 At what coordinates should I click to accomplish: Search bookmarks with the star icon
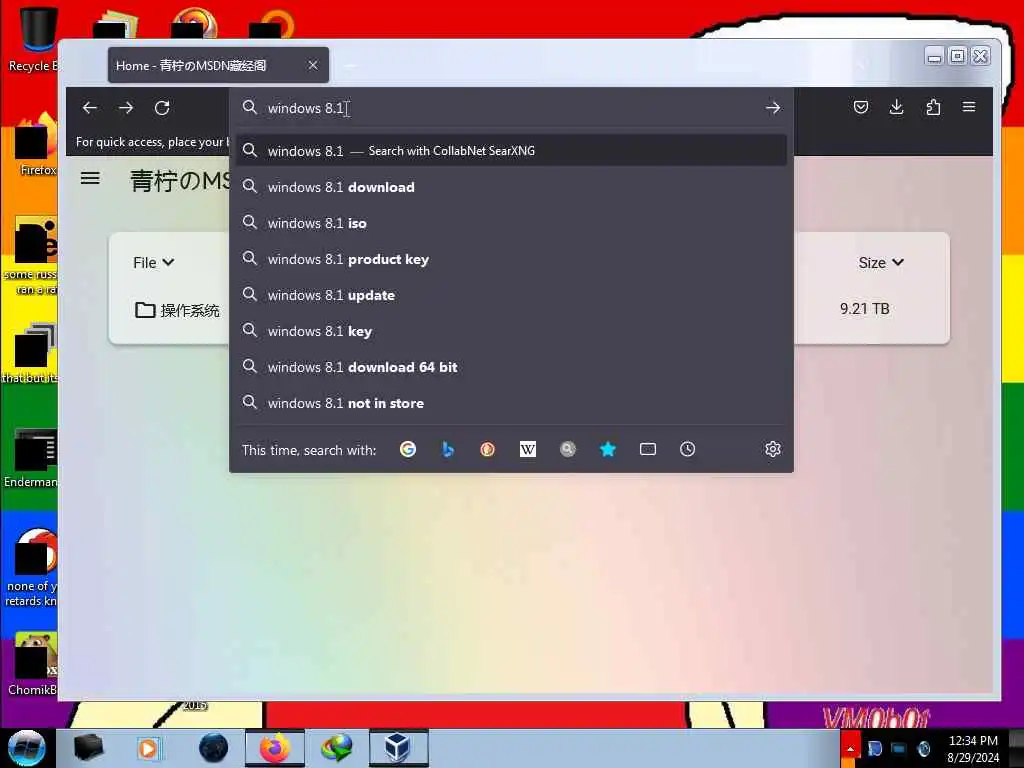(x=607, y=449)
